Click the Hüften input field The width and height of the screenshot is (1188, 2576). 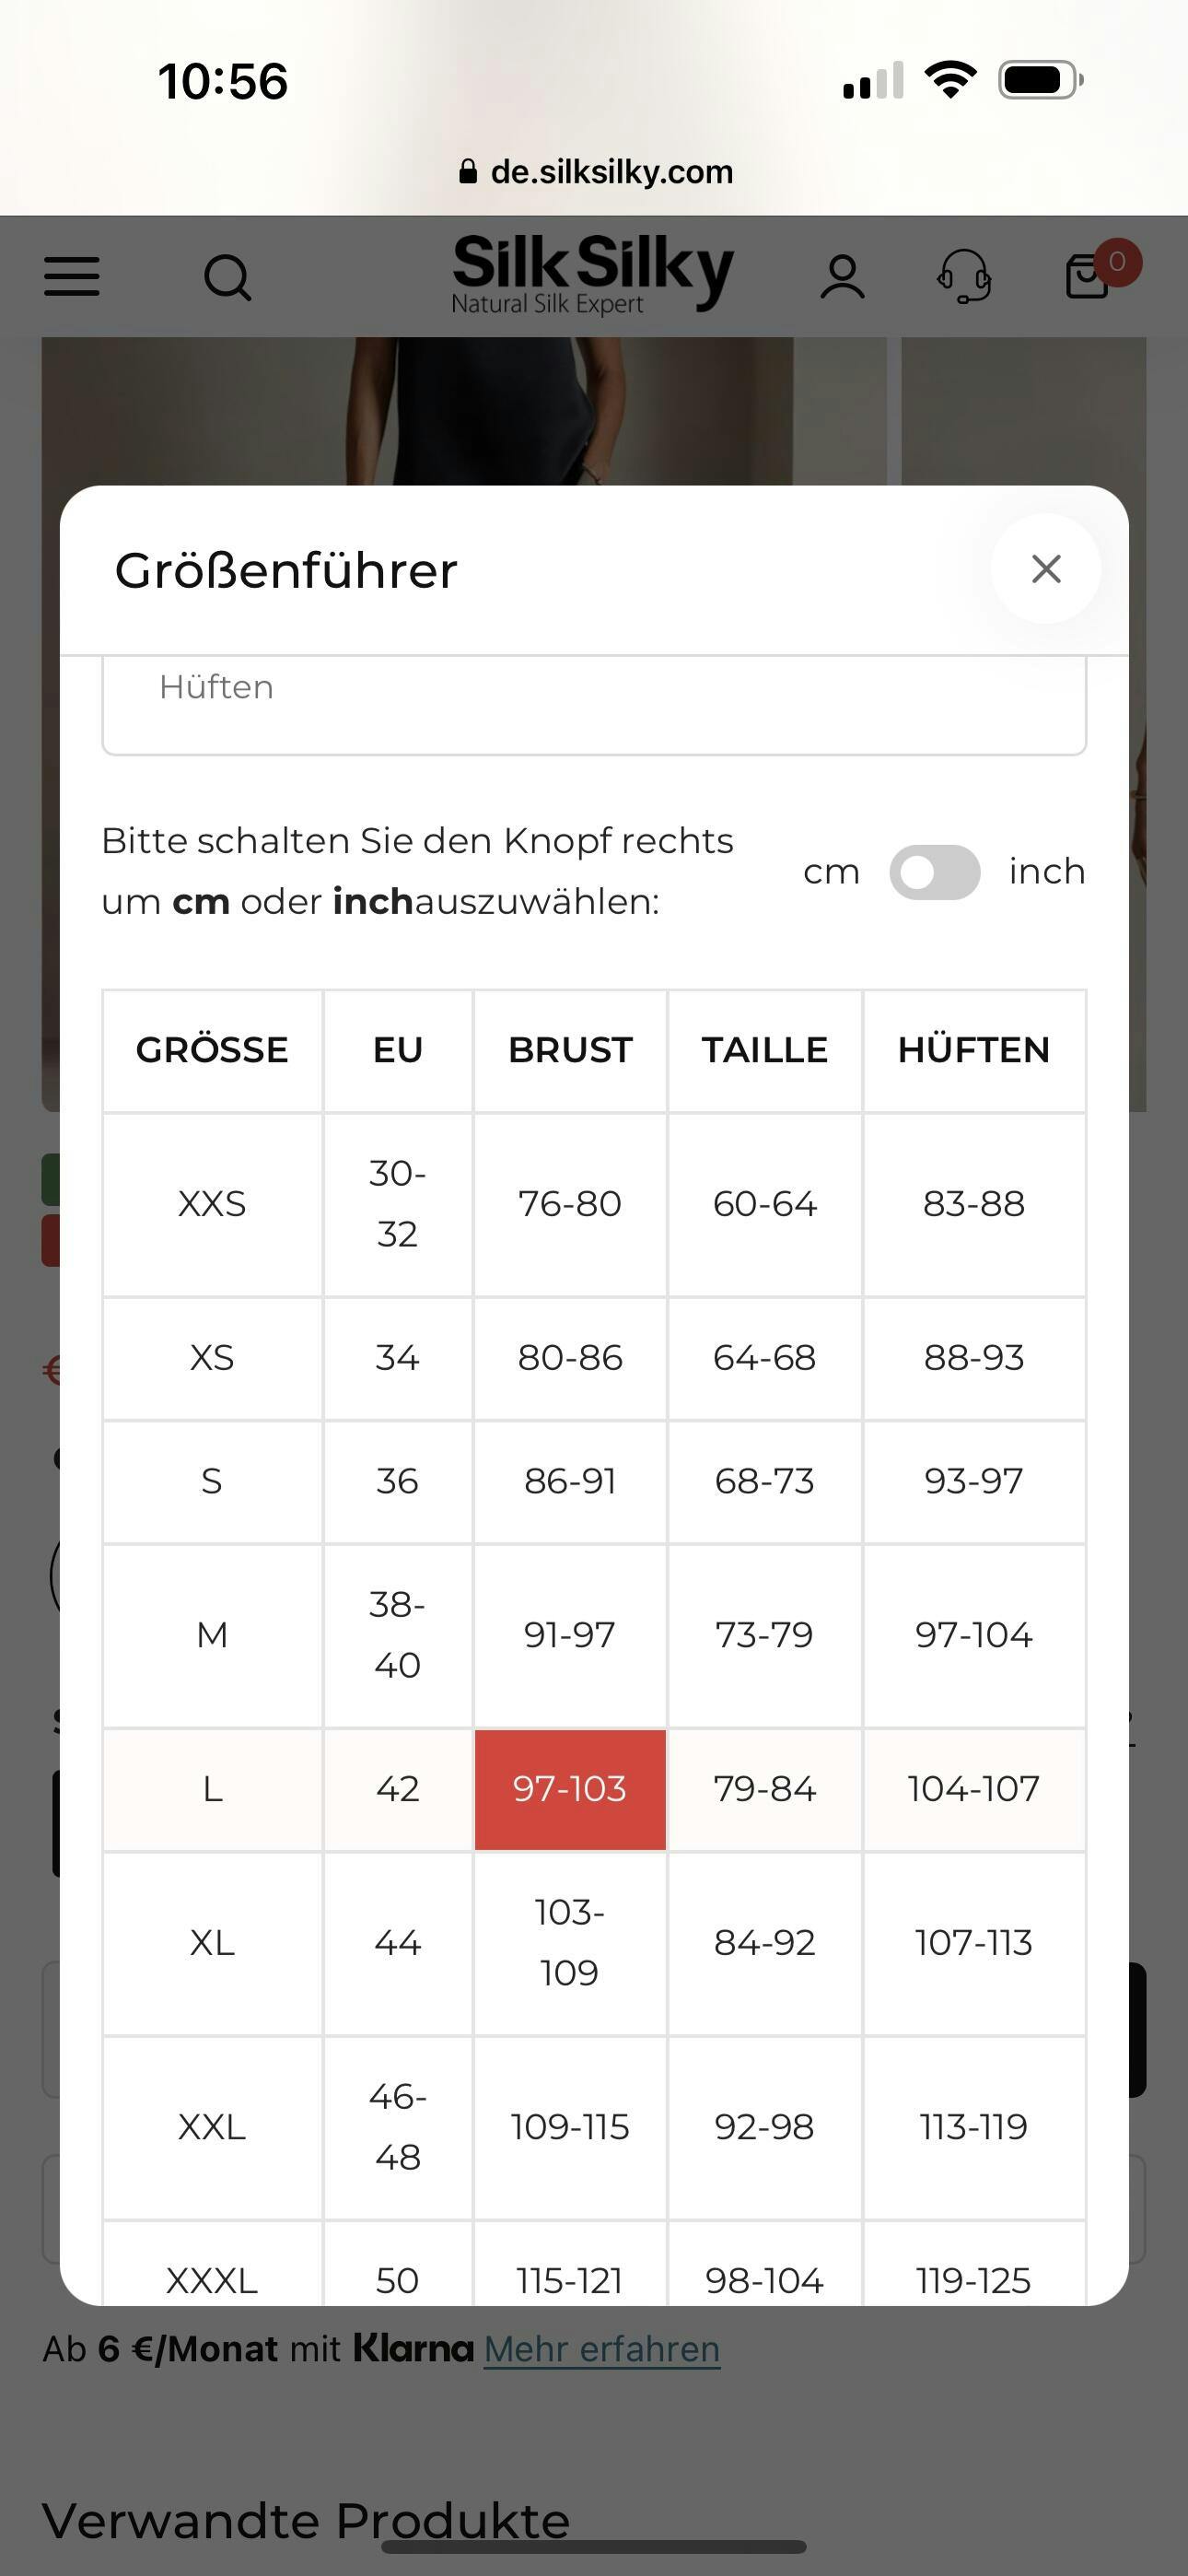[x=594, y=700]
